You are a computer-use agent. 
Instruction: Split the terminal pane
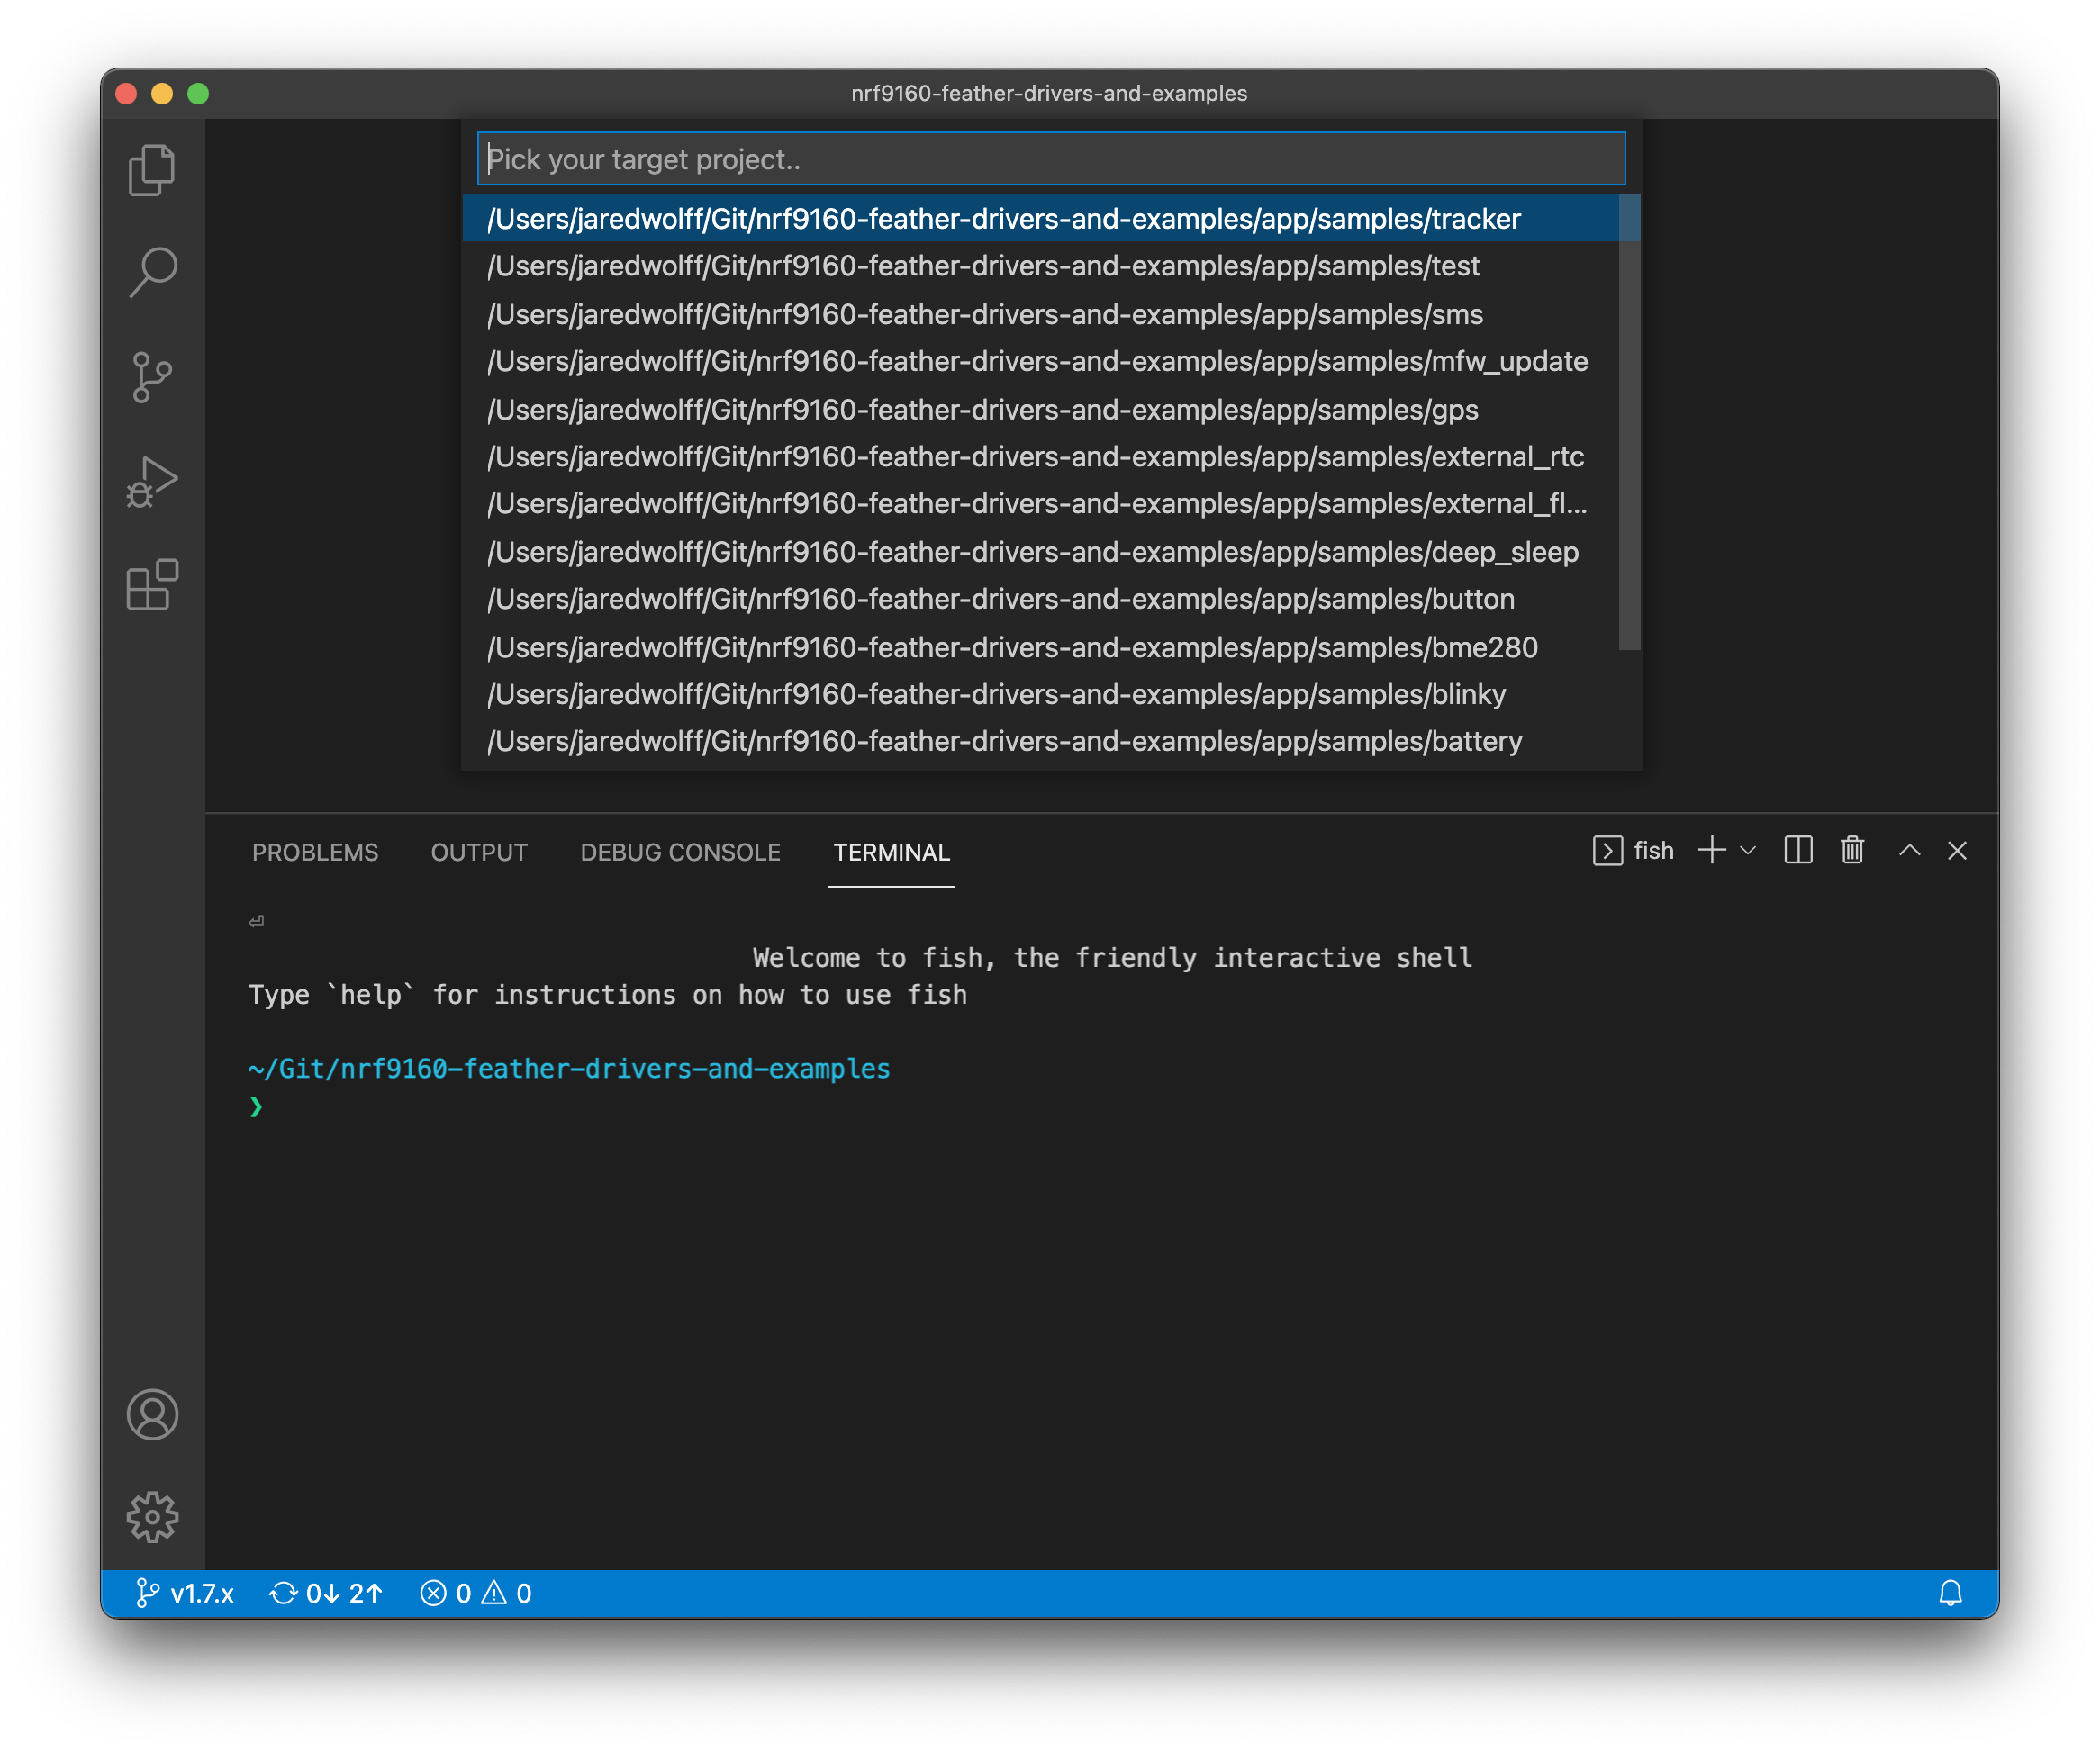pos(1798,851)
